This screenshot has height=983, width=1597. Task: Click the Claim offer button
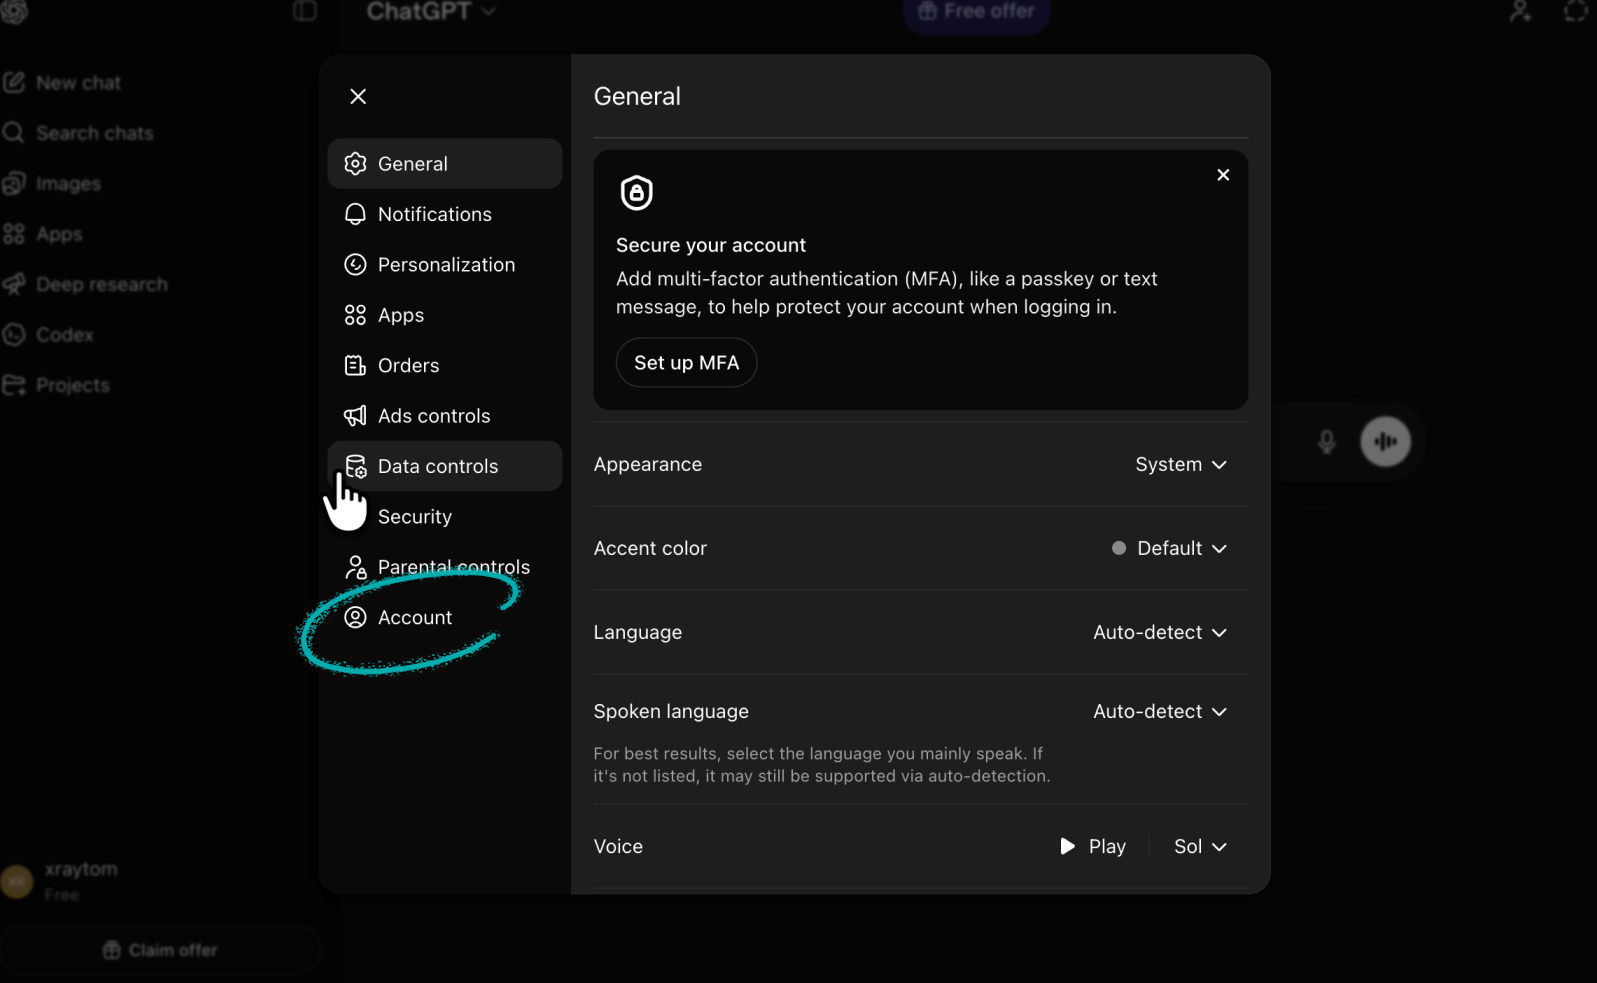pos(160,950)
